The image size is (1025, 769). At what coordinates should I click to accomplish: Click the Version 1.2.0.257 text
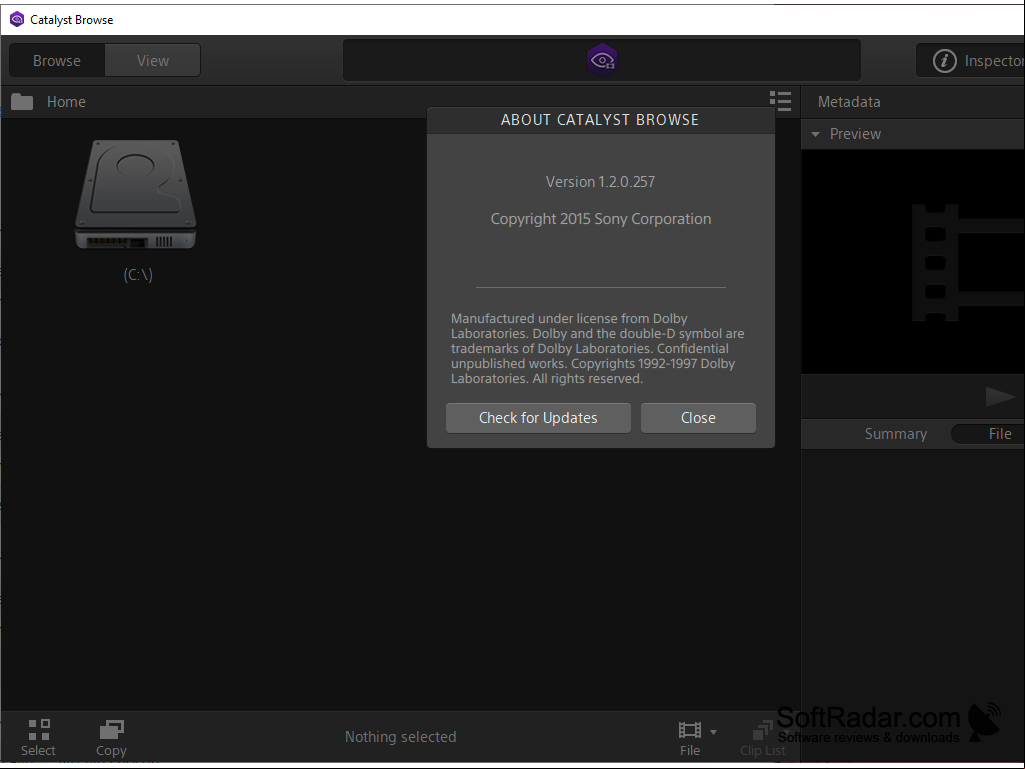point(600,182)
